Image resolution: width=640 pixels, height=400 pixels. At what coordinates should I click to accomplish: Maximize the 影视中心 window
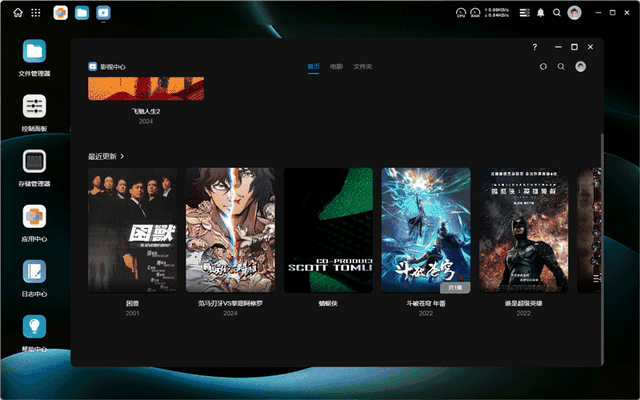(574, 47)
